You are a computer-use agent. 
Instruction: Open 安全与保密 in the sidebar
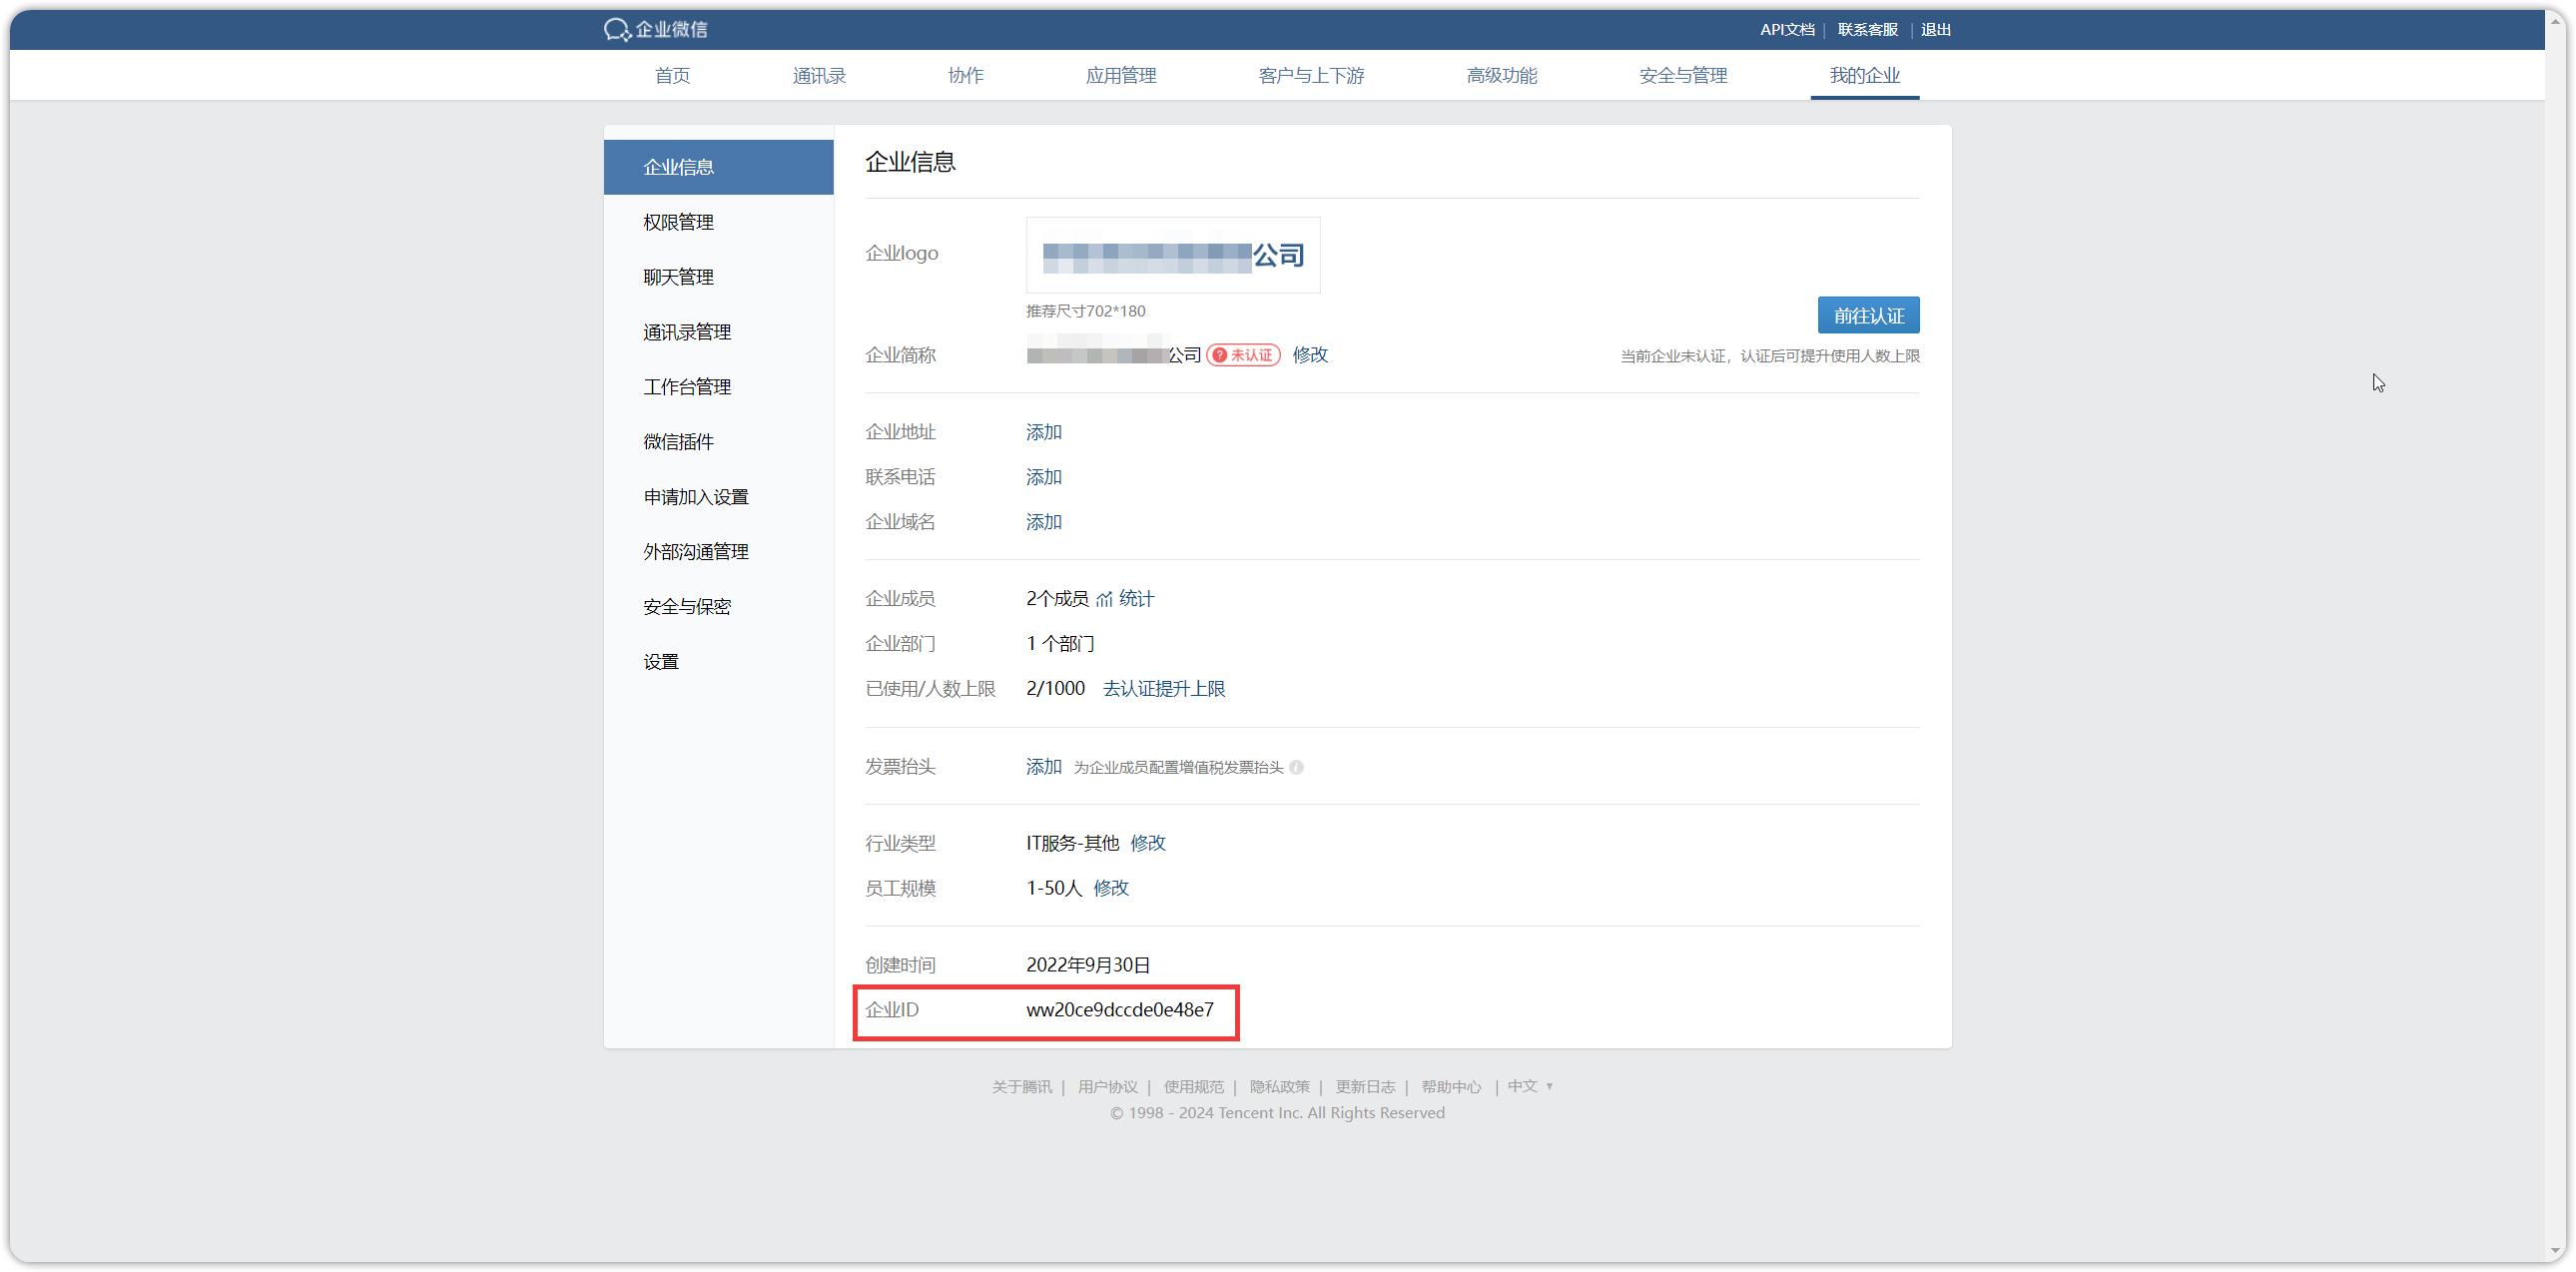point(718,607)
